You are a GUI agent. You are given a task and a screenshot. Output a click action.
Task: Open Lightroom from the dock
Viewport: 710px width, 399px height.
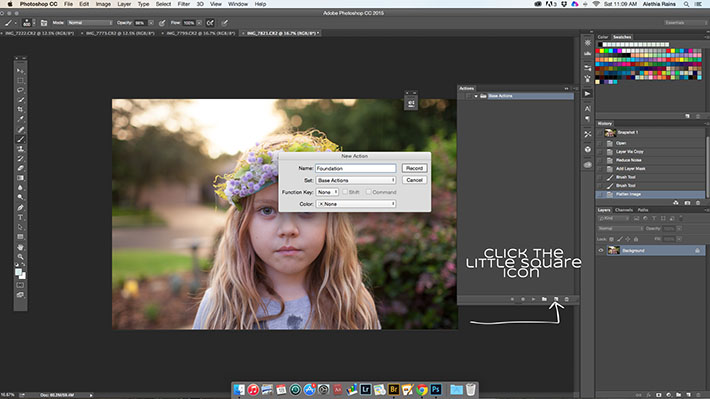coord(365,389)
